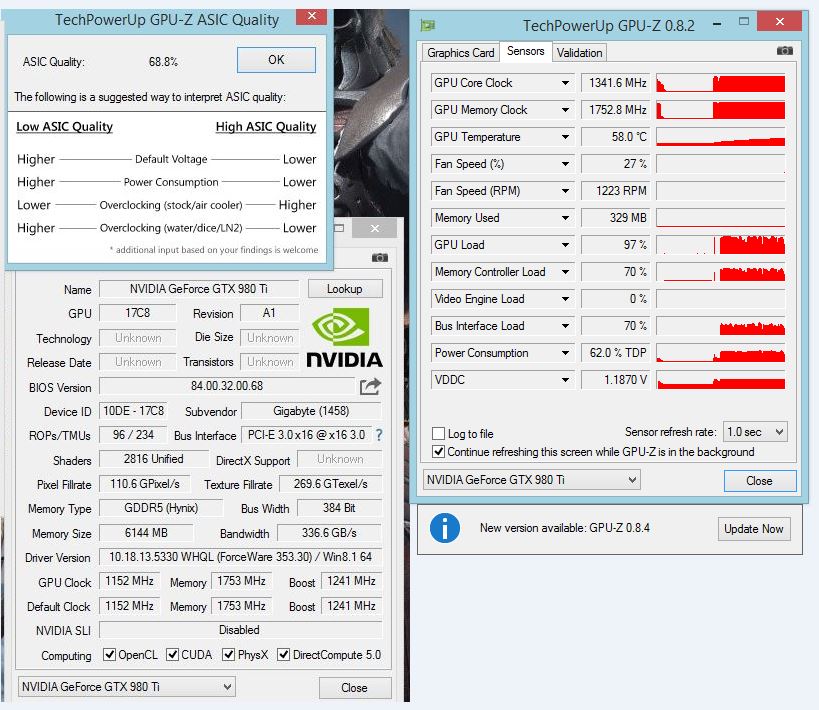Click the 1.1870 V VDDC value
The image size is (819, 710).
click(615, 380)
